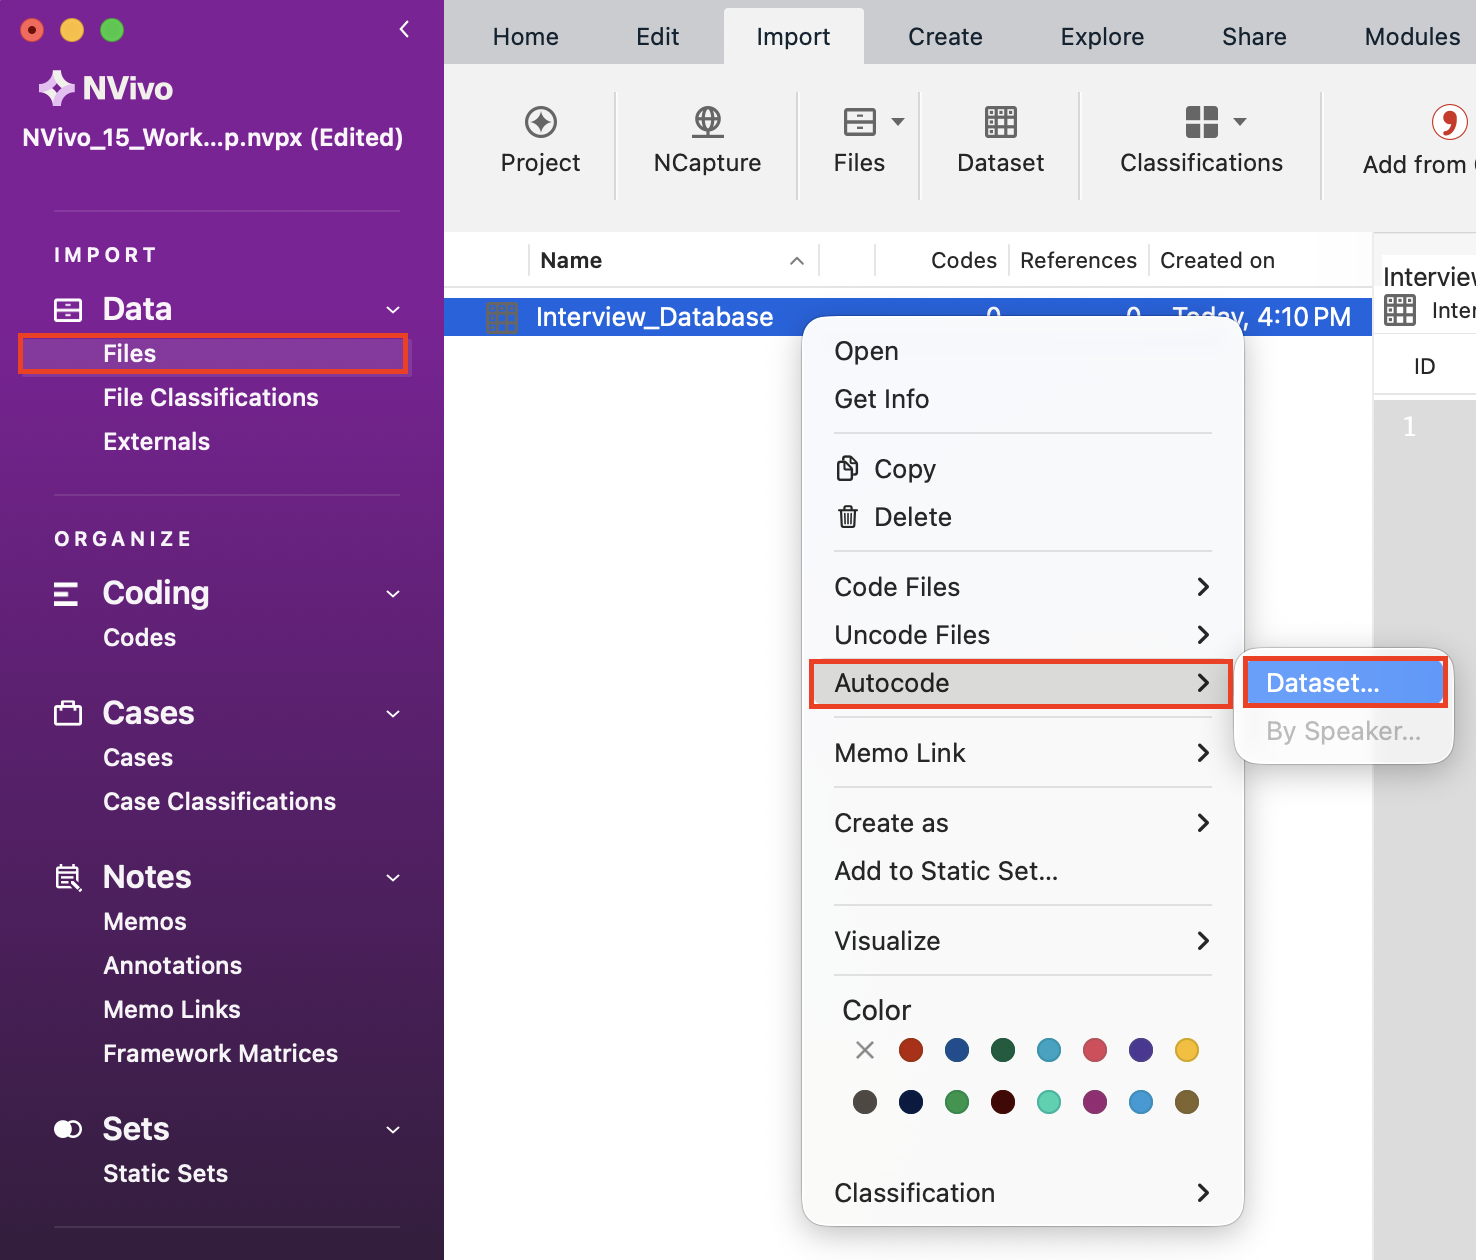1476x1260 pixels.
Task: Remove color with the X in Color section
Action: [x=865, y=1050]
